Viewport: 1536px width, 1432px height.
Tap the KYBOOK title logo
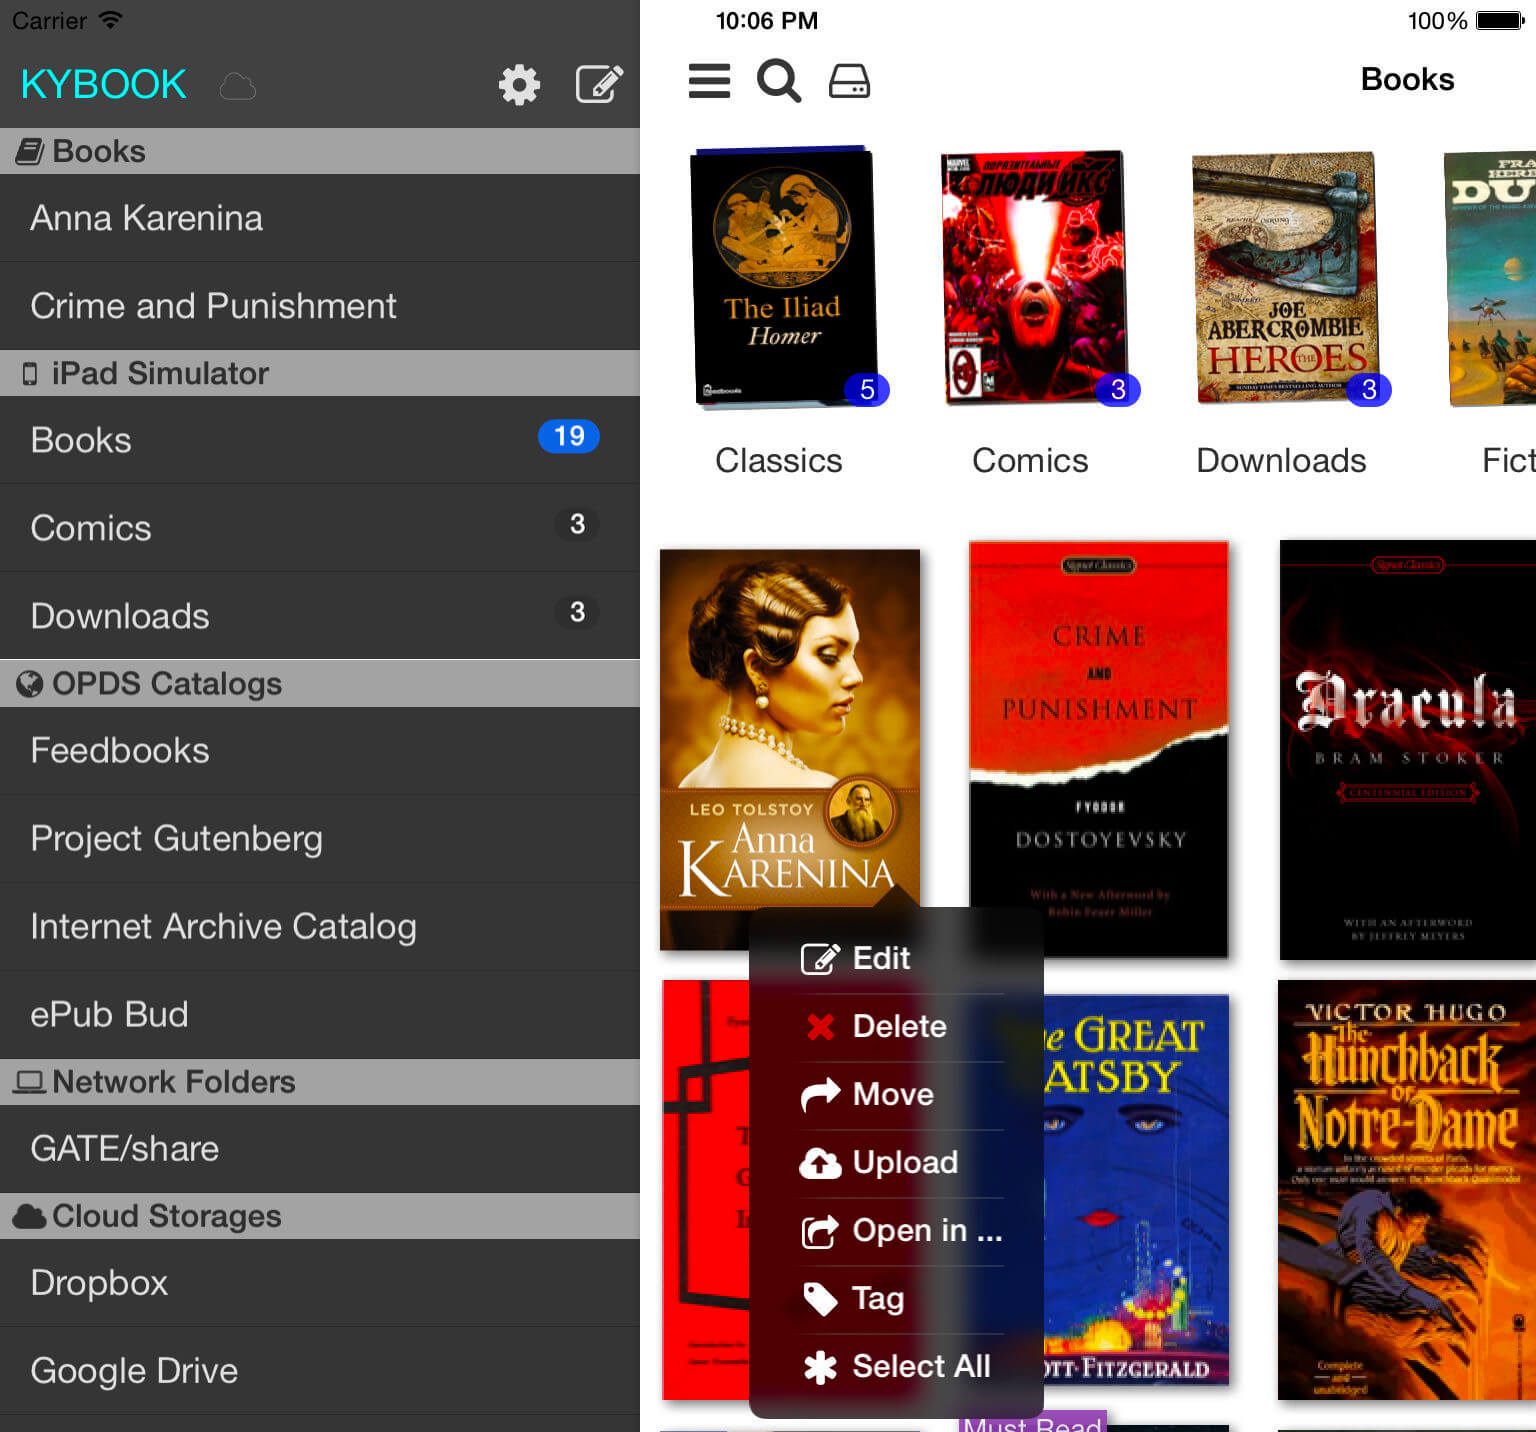click(x=103, y=84)
